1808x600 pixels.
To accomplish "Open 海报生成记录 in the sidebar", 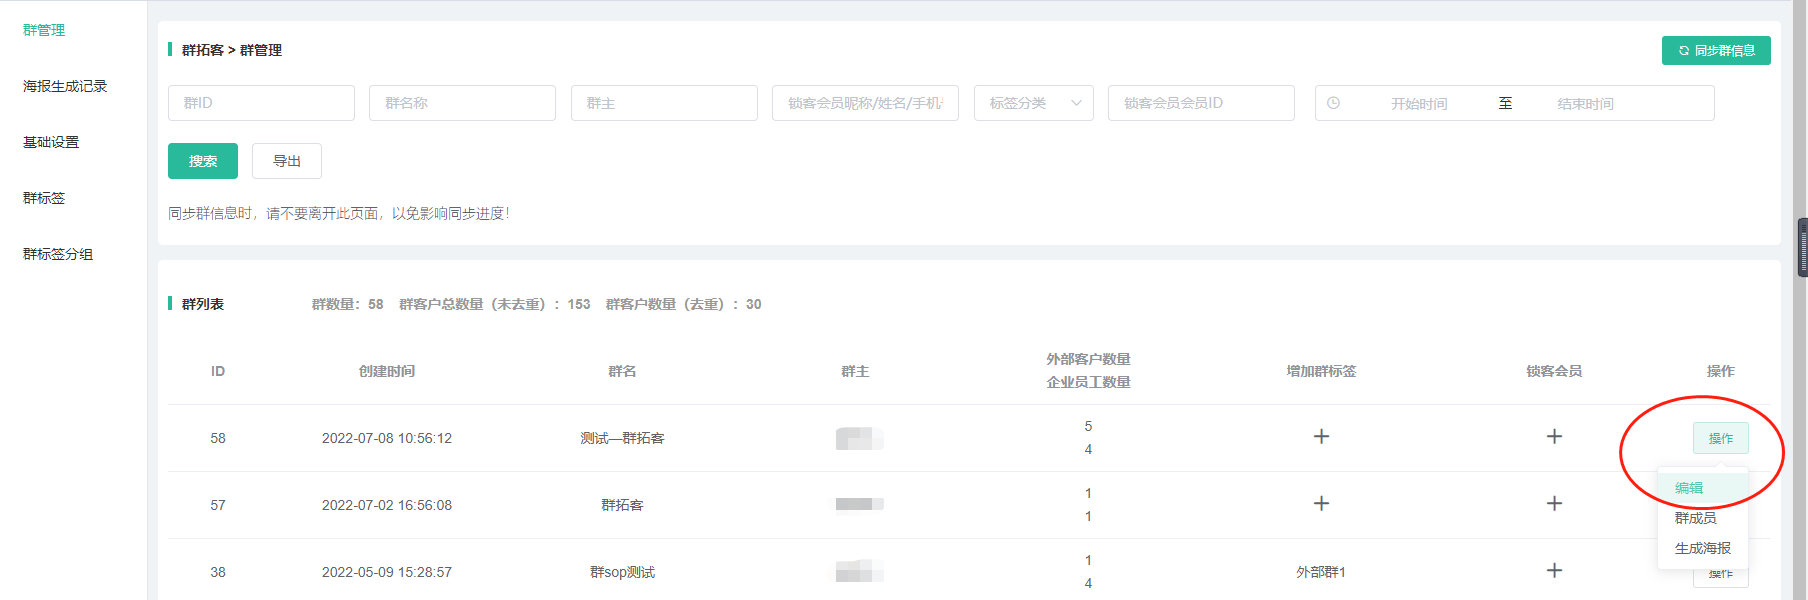I will (x=65, y=86).
